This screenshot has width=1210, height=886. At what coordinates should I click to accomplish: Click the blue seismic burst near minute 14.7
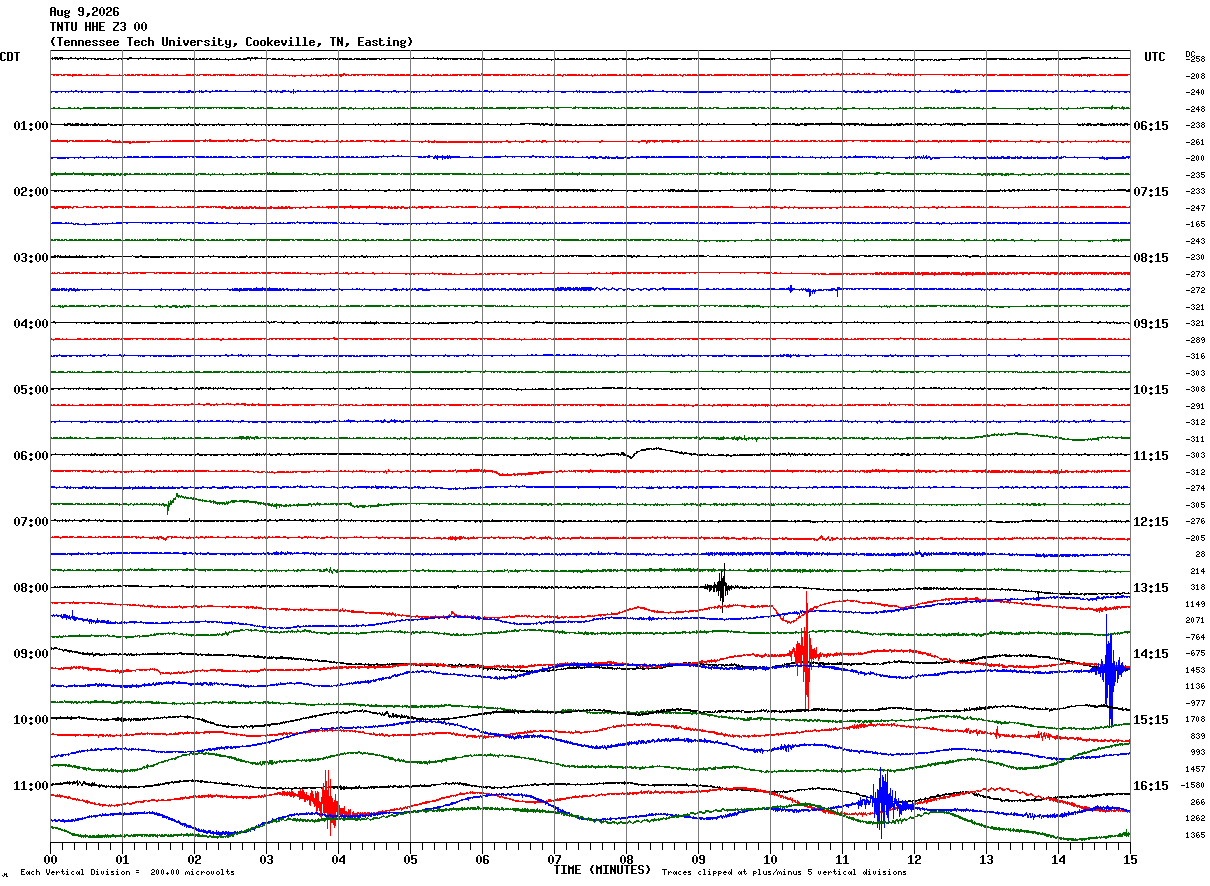(1109, 670)
